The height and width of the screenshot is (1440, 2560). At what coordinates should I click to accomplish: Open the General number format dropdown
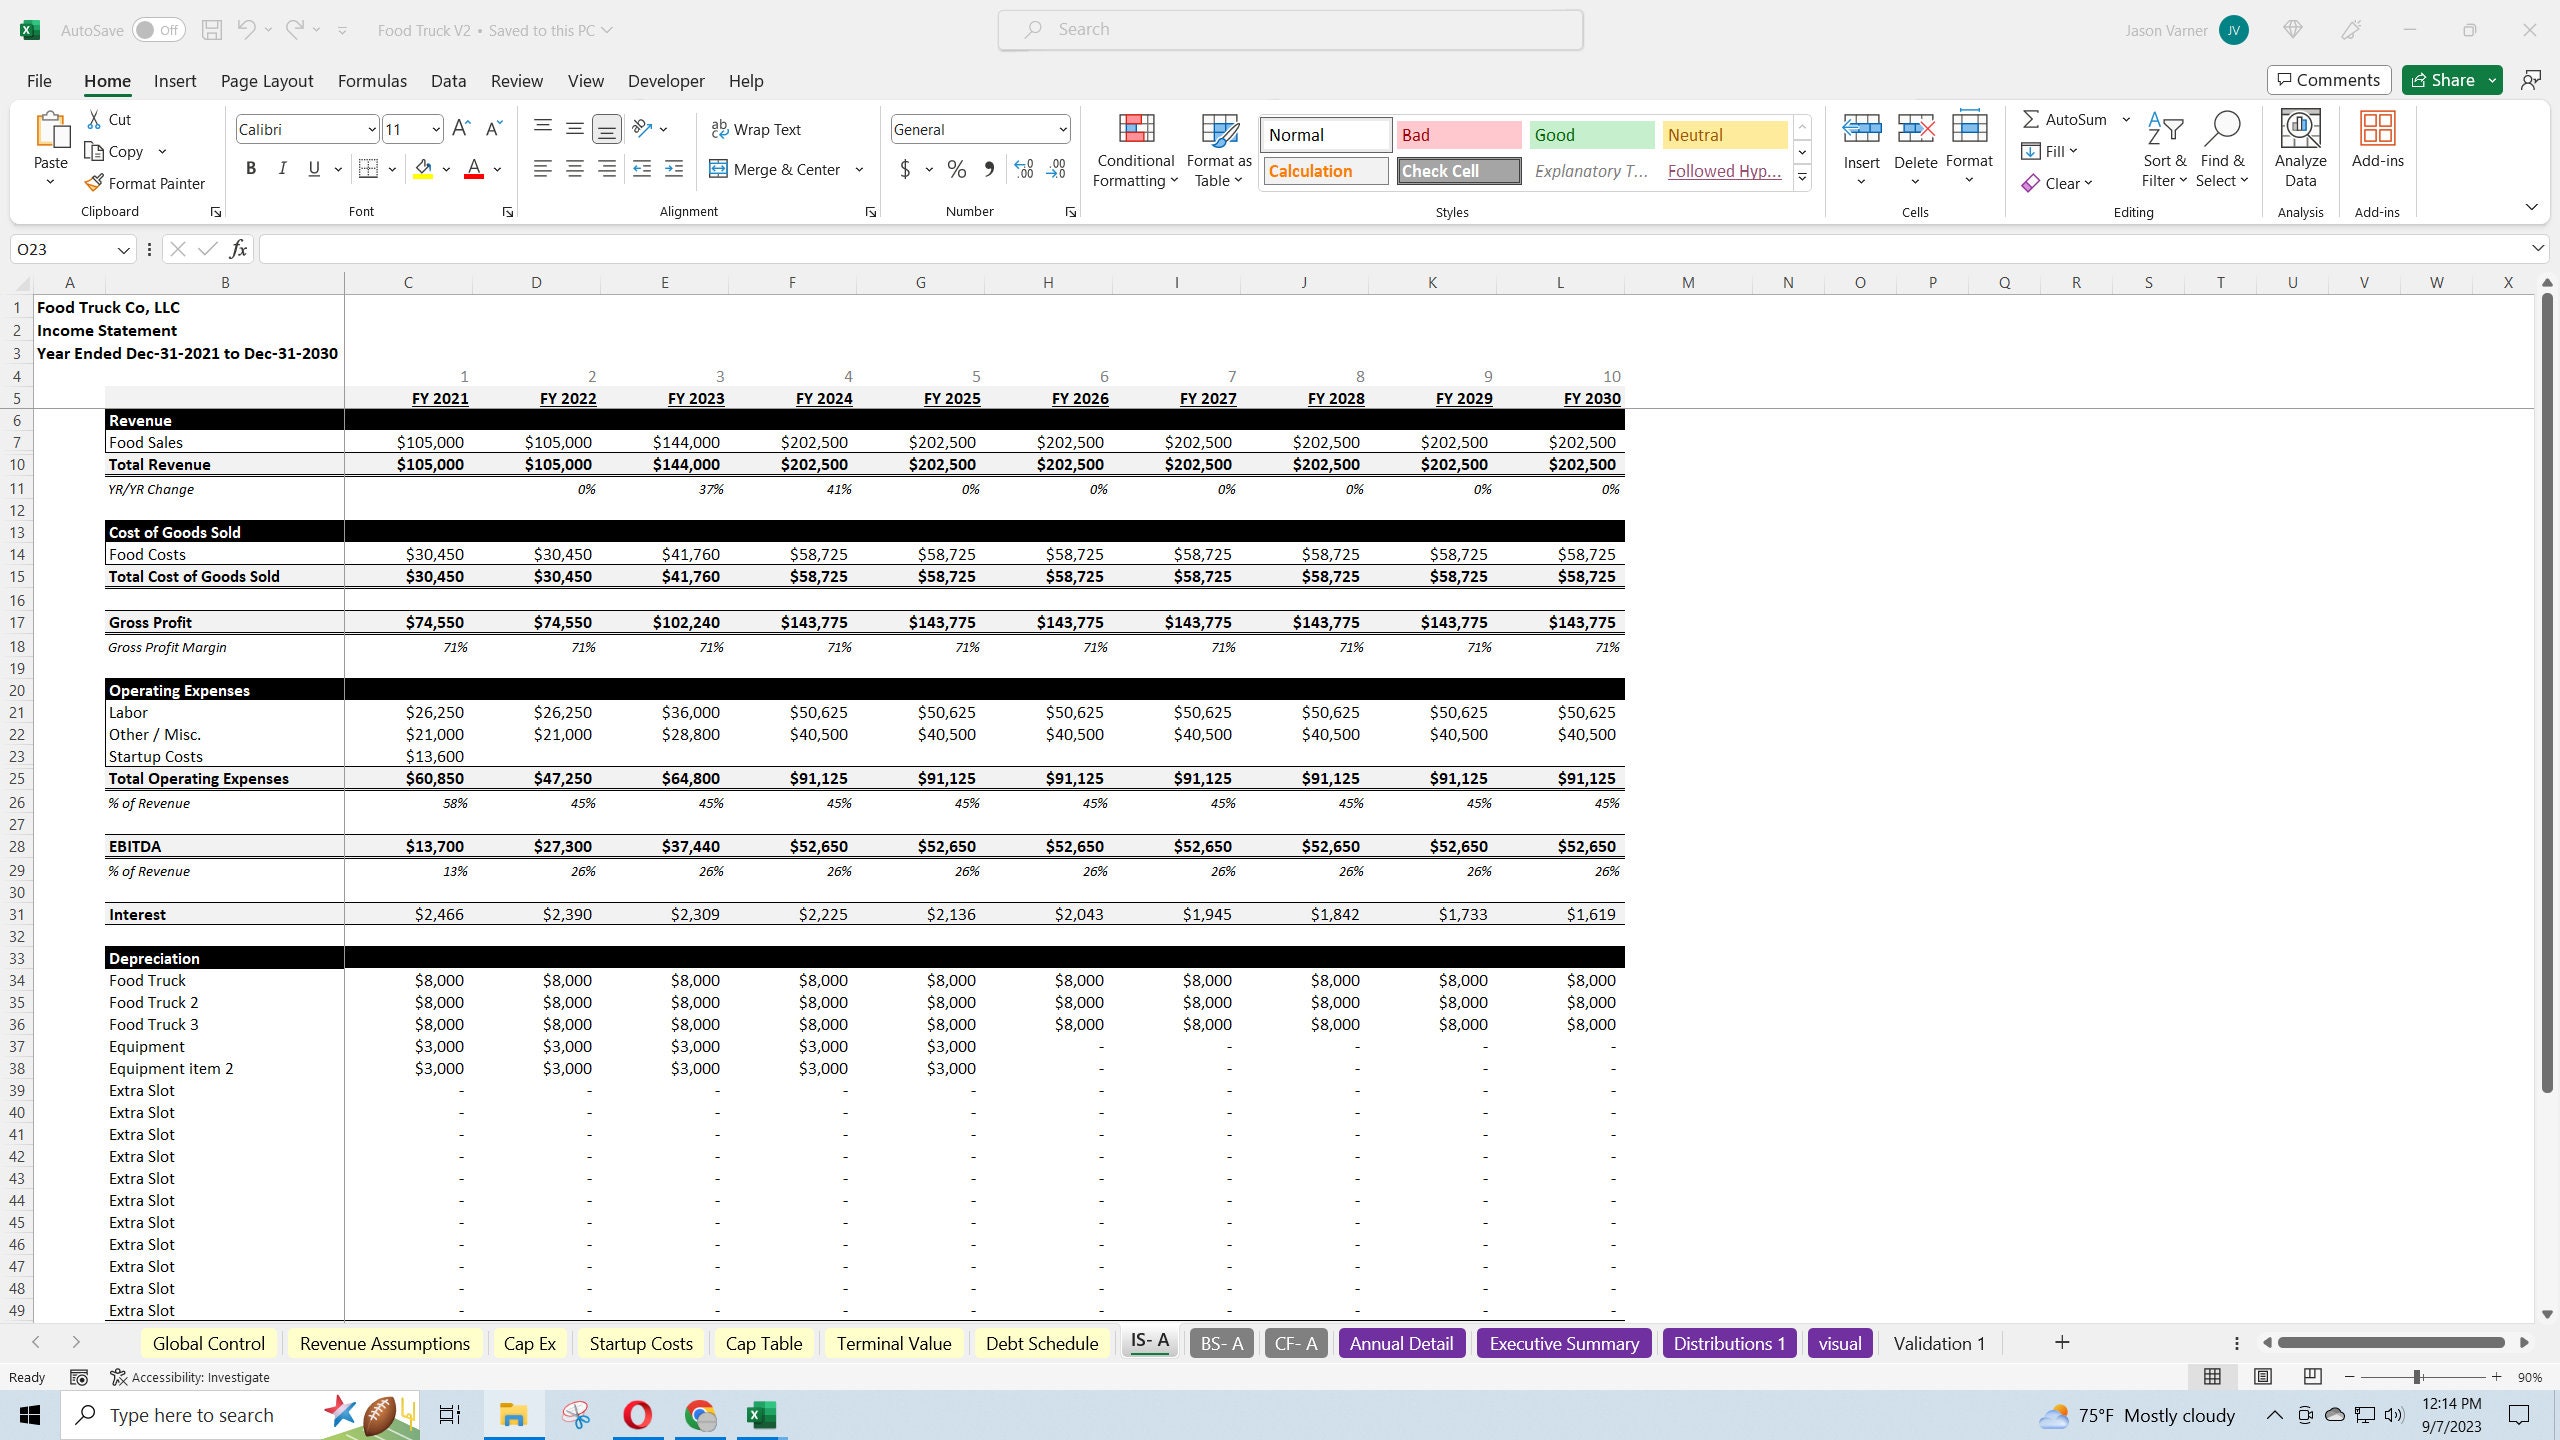point(1062,129)
